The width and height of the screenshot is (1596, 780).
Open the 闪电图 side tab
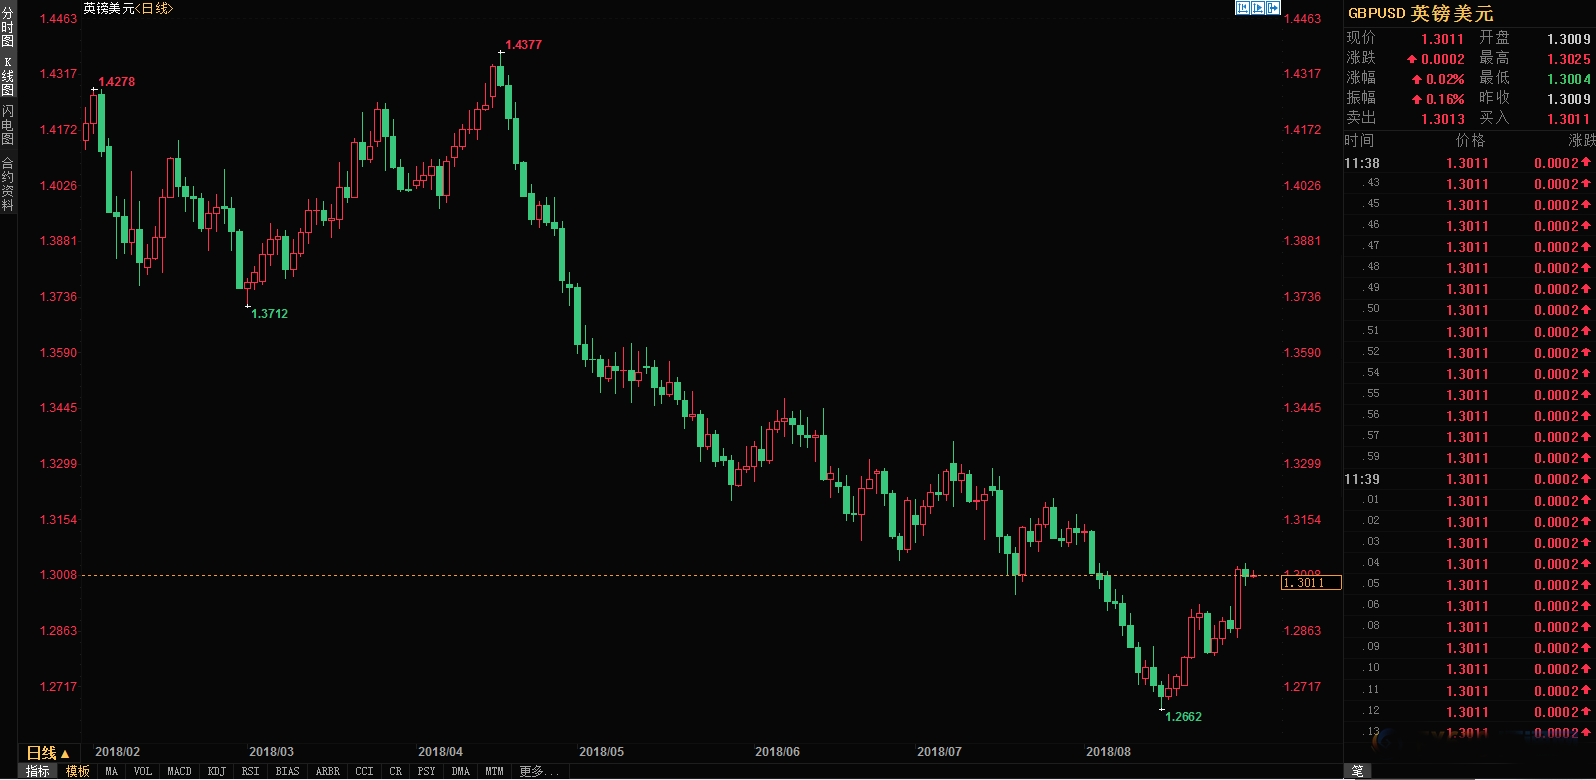(x=8, y=124)
